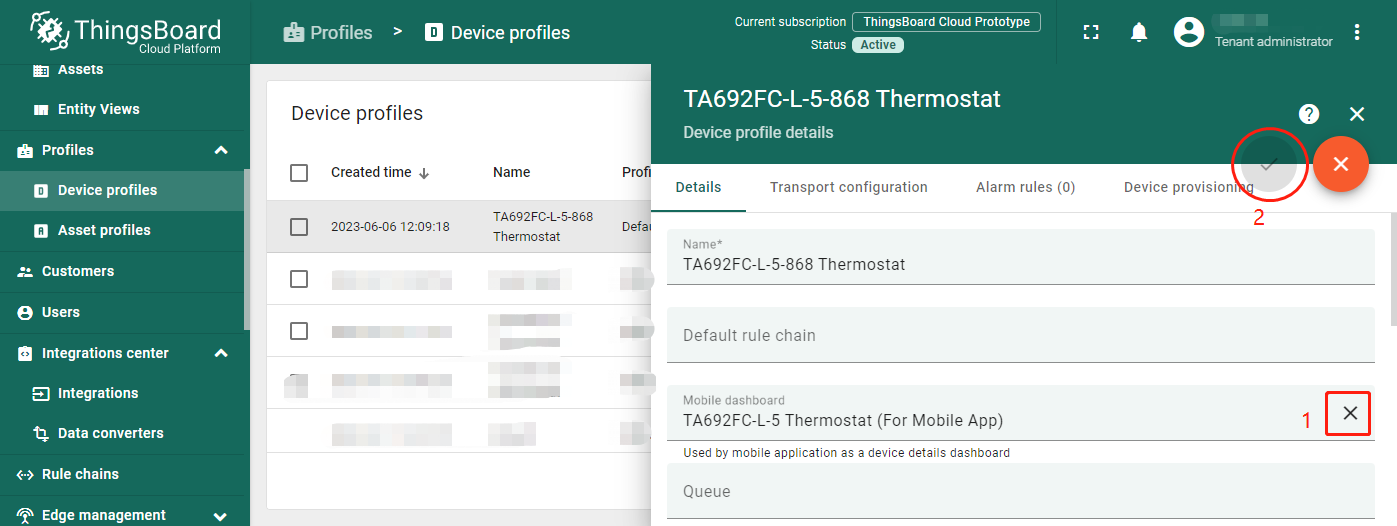Go to Profiles breadcrumb
Viewport: 1397px width, 526px height.
[x=327, y=33]
